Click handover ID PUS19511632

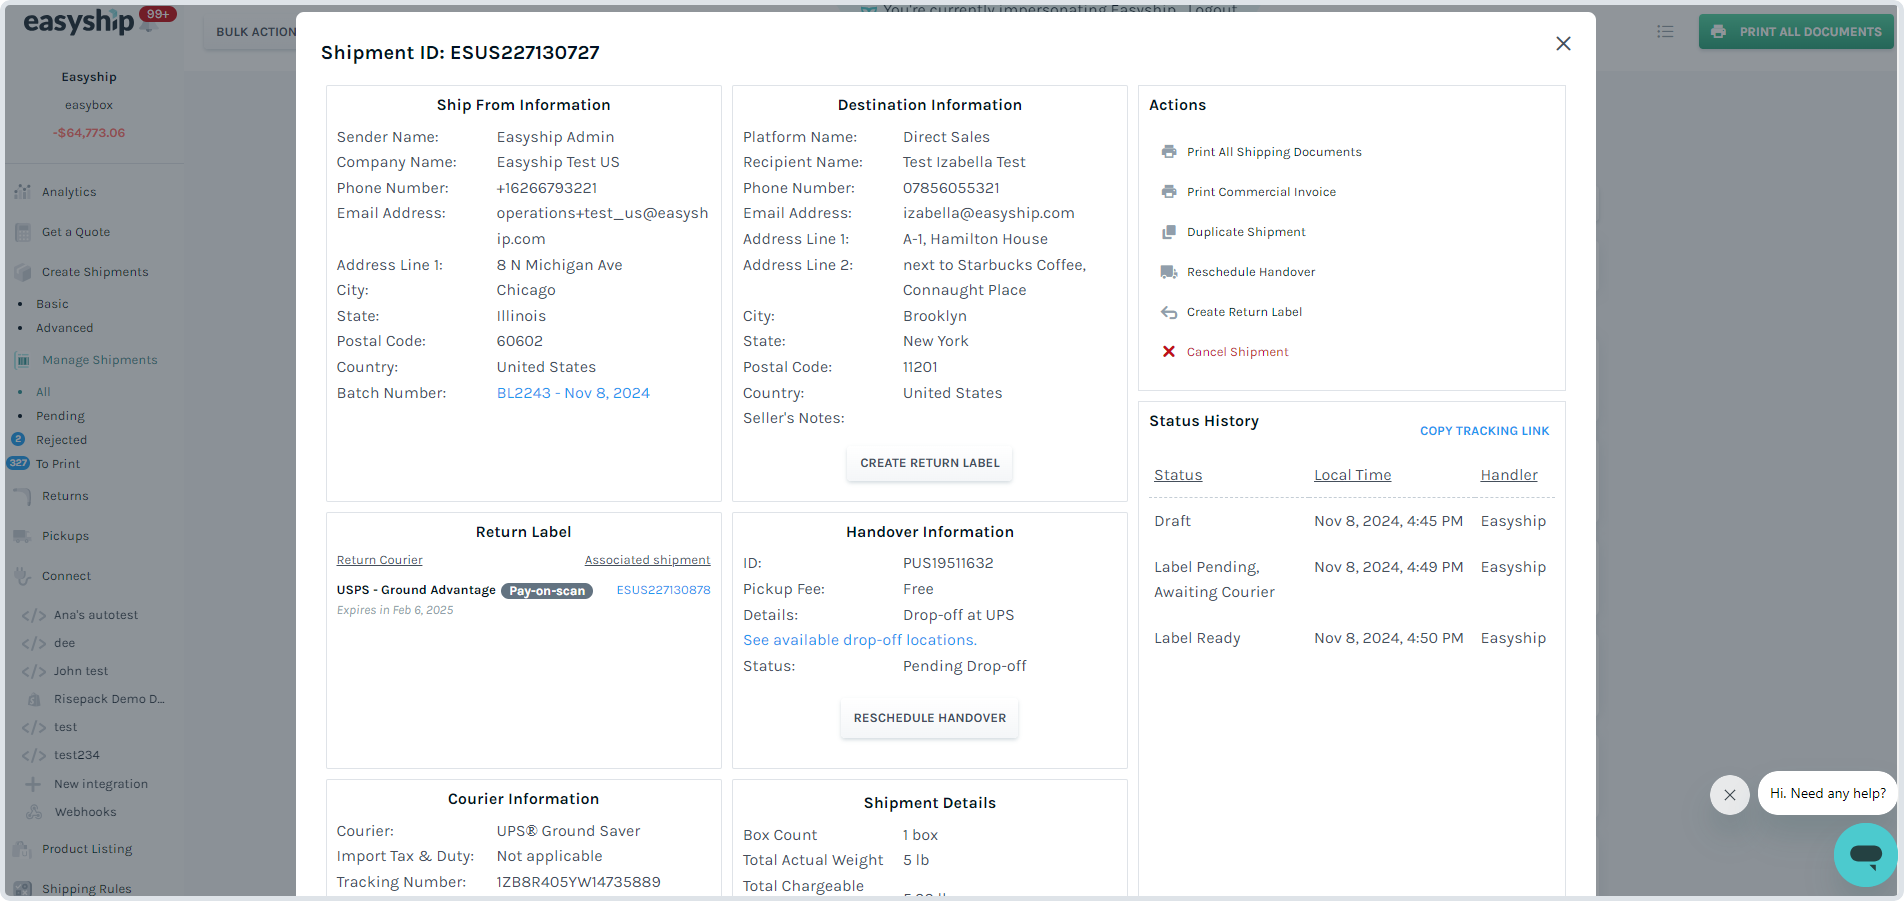click(948, 563)
